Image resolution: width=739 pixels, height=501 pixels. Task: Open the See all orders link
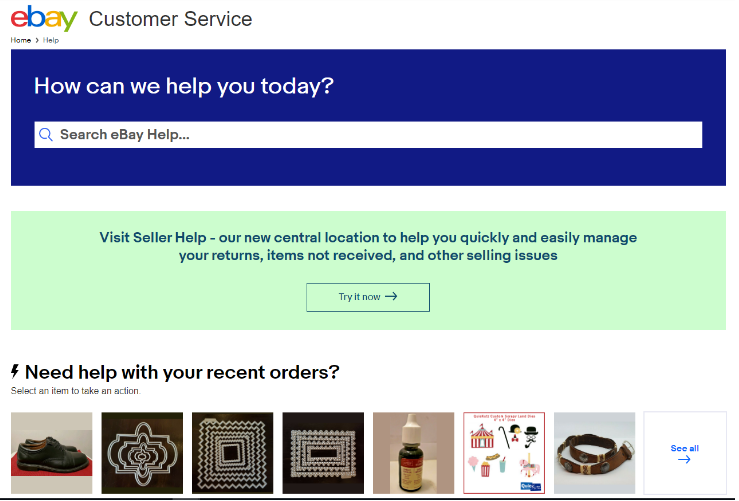pos(685,453)
